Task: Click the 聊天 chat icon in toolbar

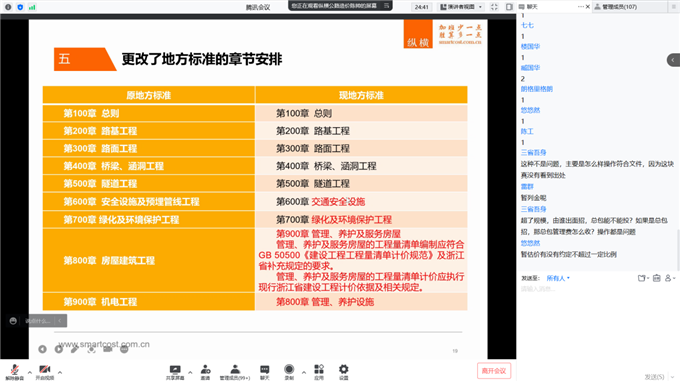Action: pyautogui.click(x=265, y=372)
